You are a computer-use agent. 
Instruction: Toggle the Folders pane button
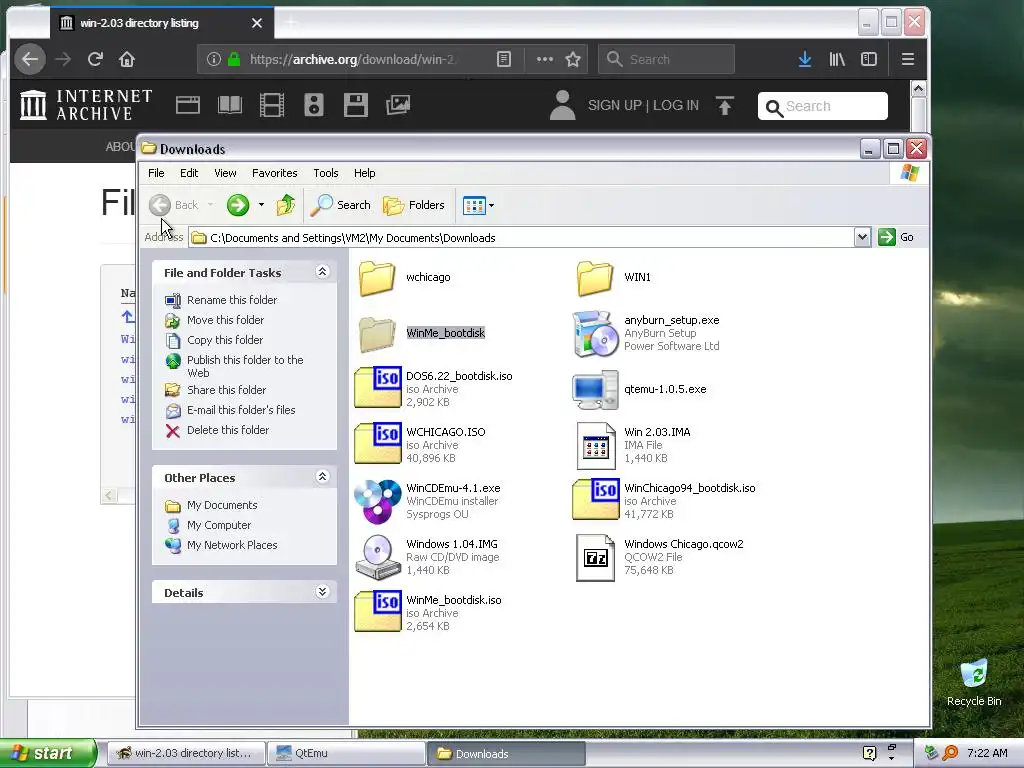click(413, 205)
